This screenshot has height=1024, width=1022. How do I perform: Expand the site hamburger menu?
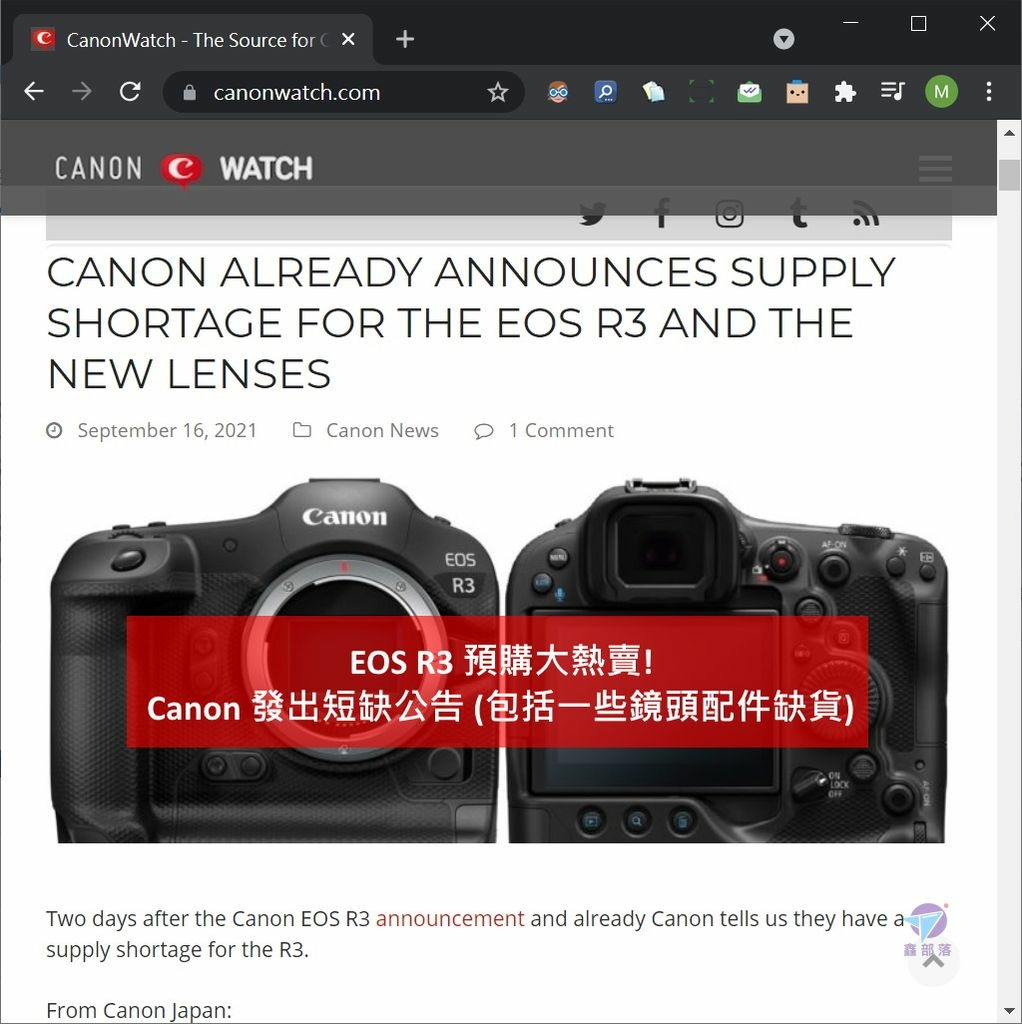pos(934,168)
